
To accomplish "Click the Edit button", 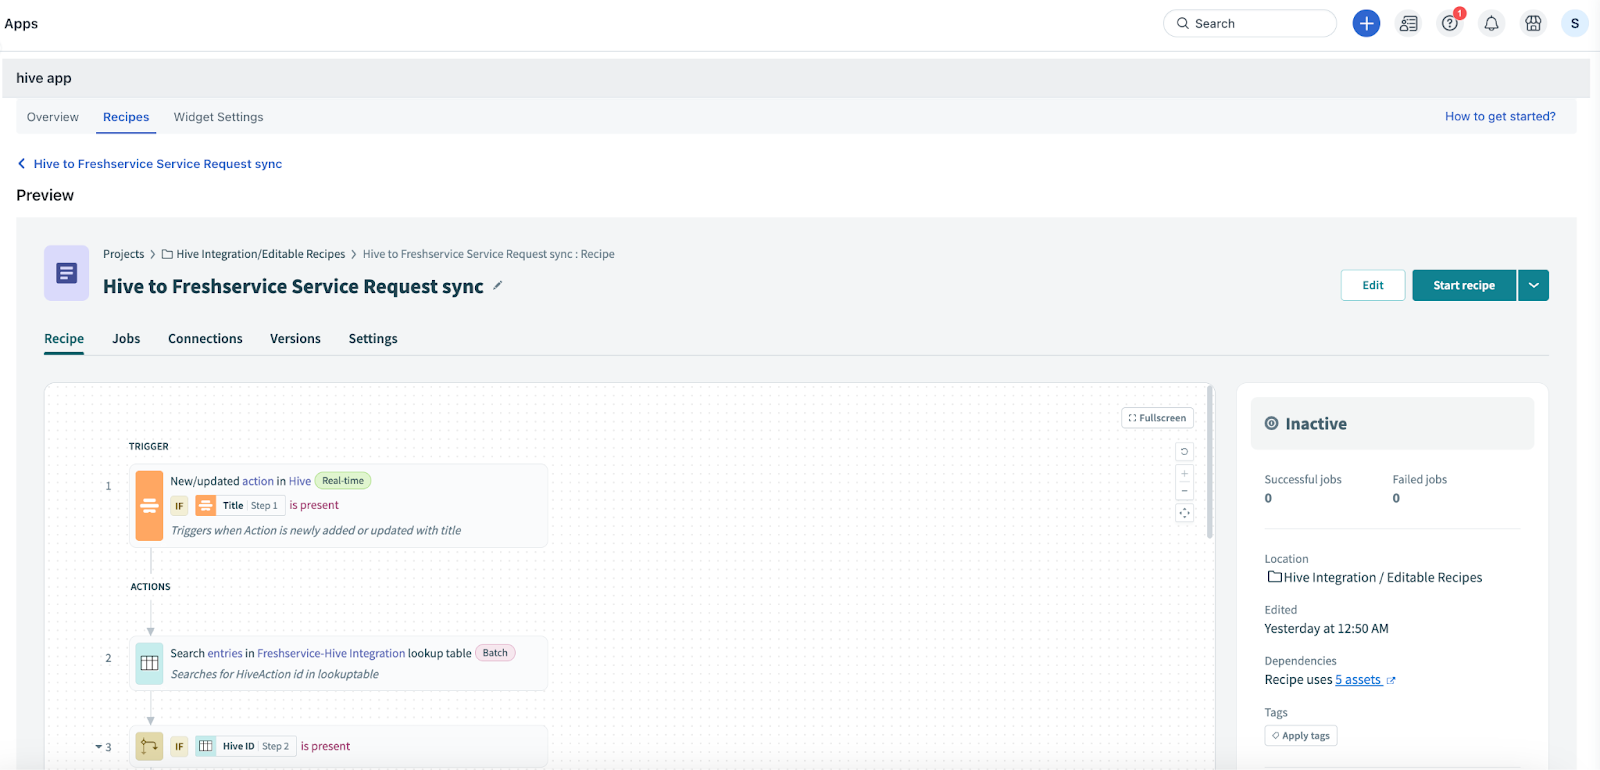I will [1373, 285].
